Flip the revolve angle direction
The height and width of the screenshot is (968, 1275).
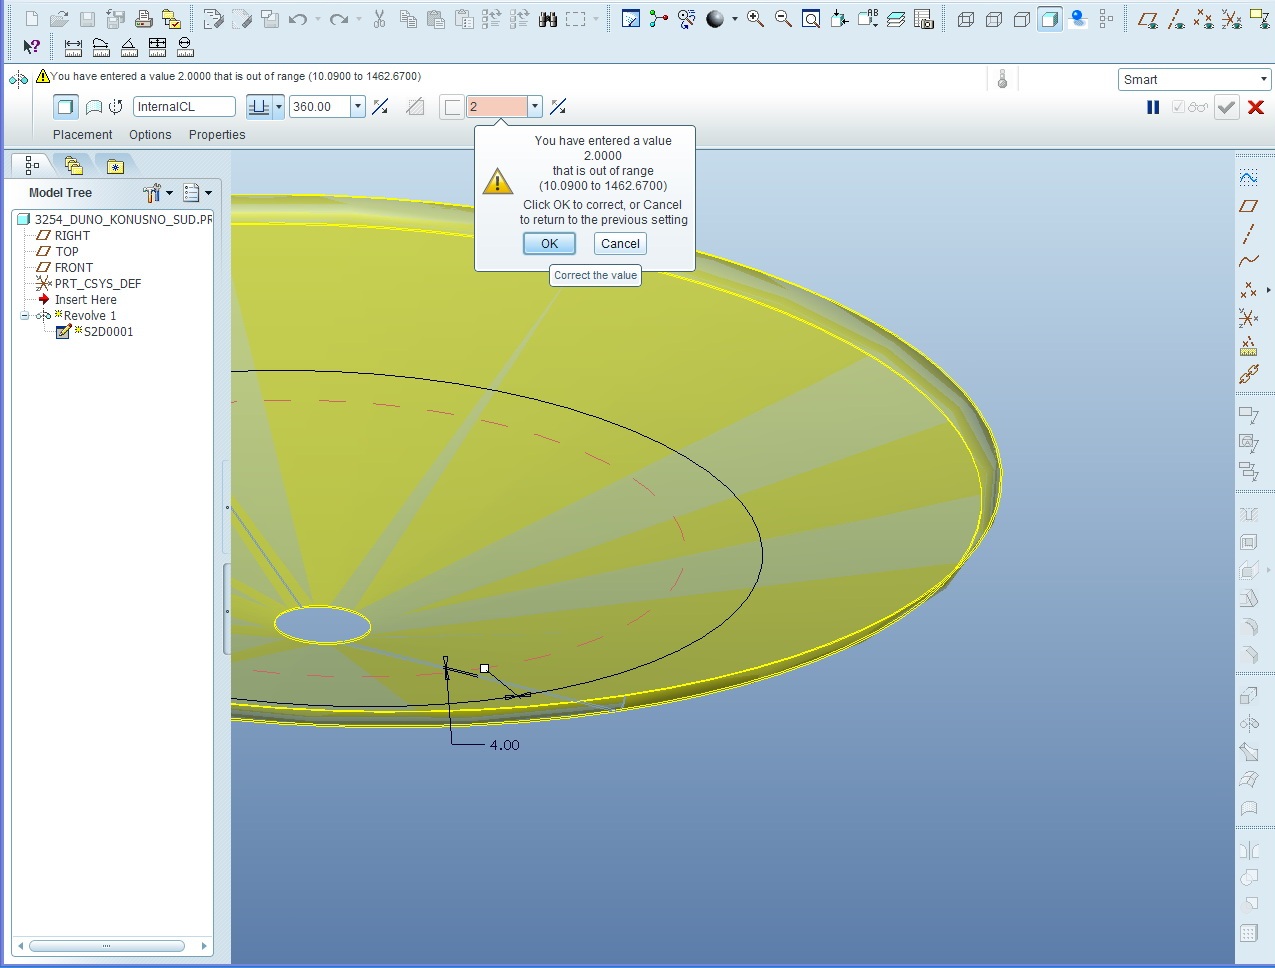(x=380, y=106)
